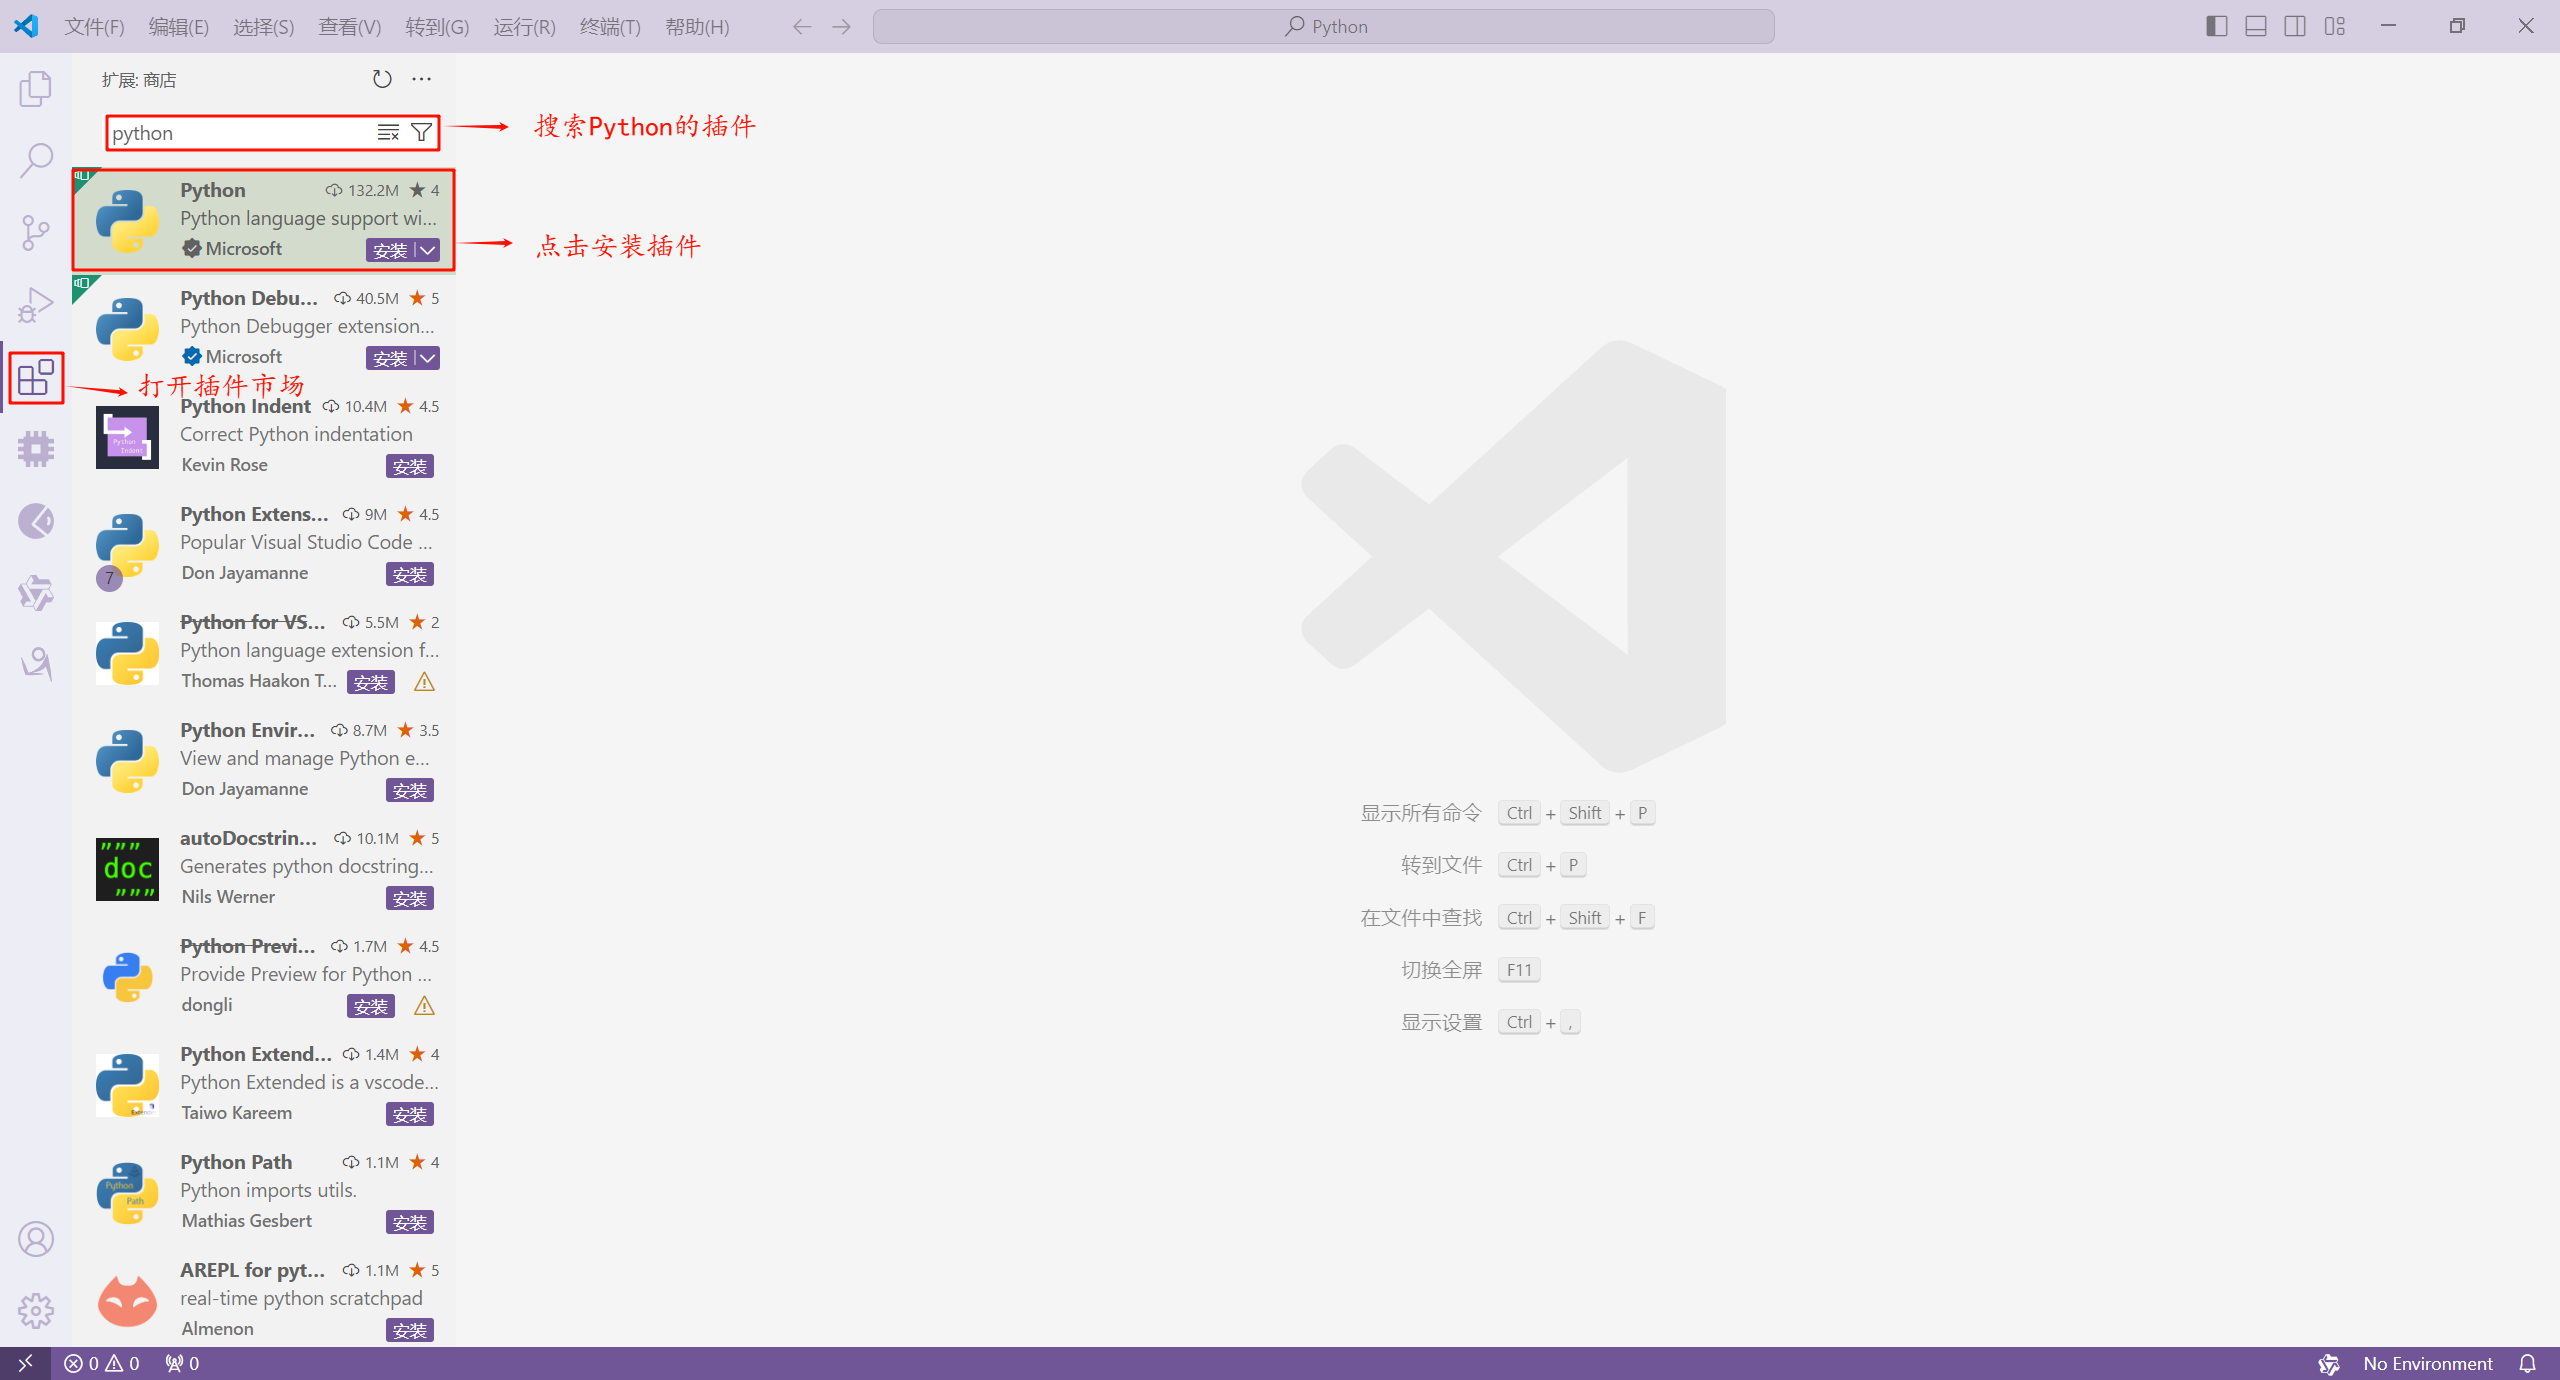2560x1380 pixels.
Task: Go back with the navigation arrow
Action: click(x=801, y=27)
